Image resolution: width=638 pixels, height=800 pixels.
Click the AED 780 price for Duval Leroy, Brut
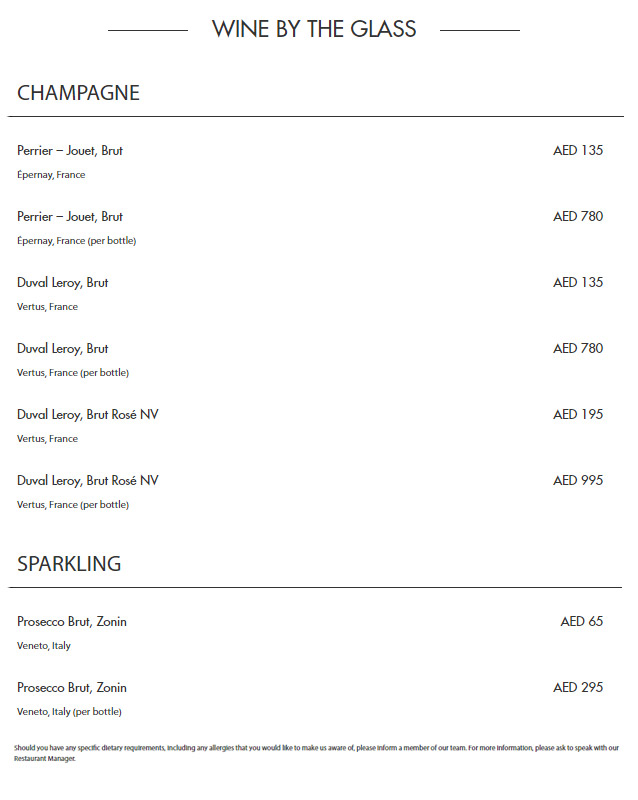578,349
